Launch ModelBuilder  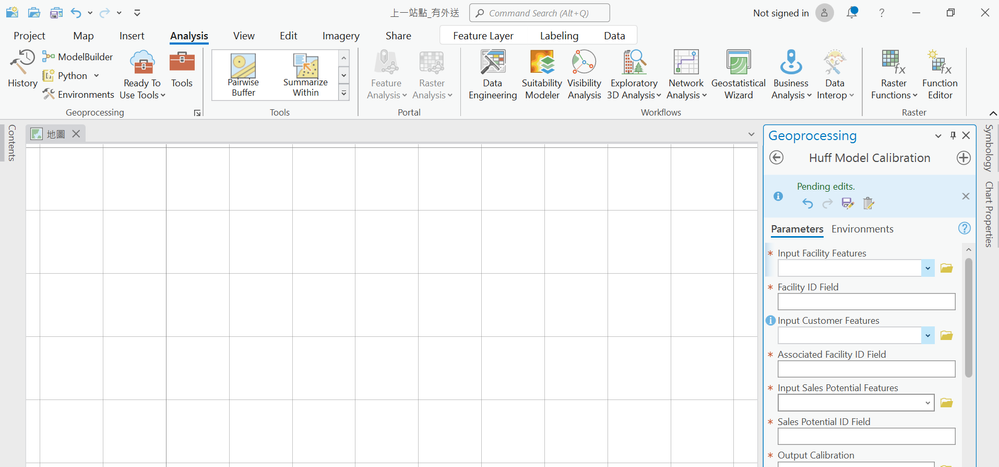click(x=78, y=57)
